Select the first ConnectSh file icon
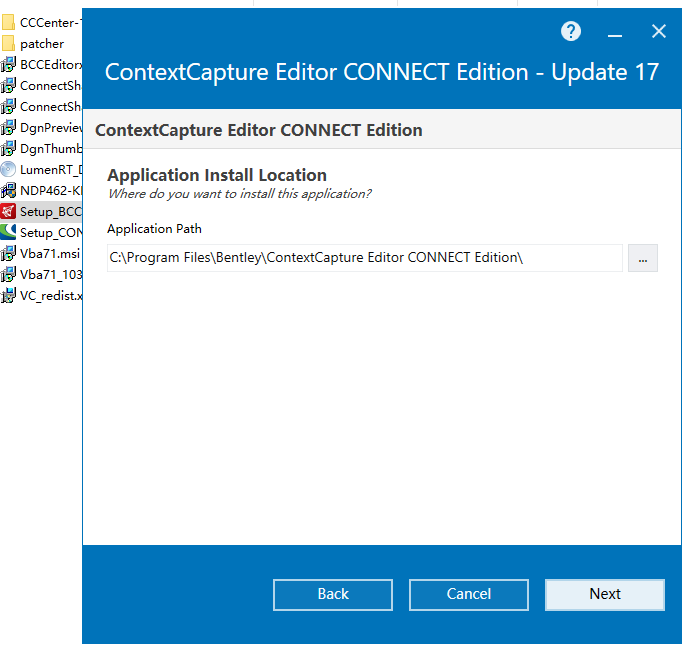The width and height of the screenshot is (683, 649). point(8,85)
